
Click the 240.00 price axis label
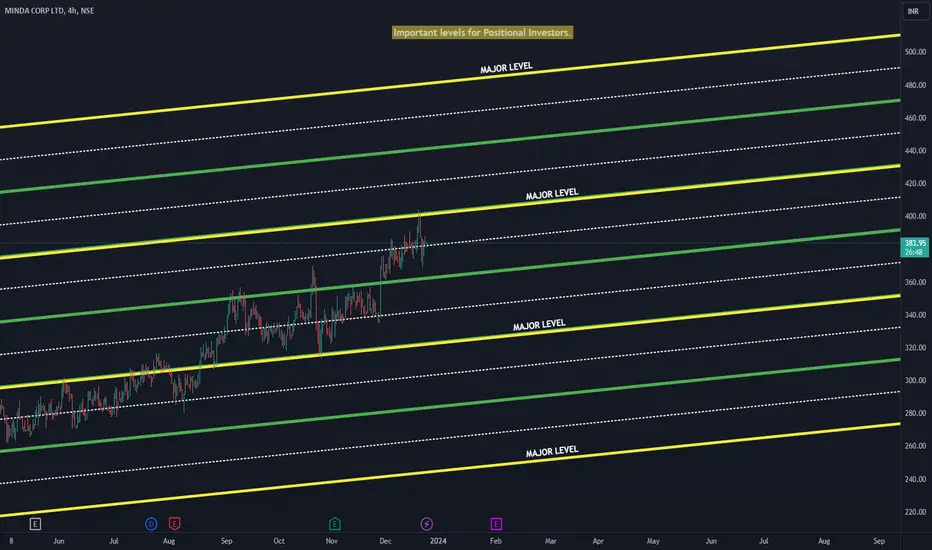(x=915, y=479)
